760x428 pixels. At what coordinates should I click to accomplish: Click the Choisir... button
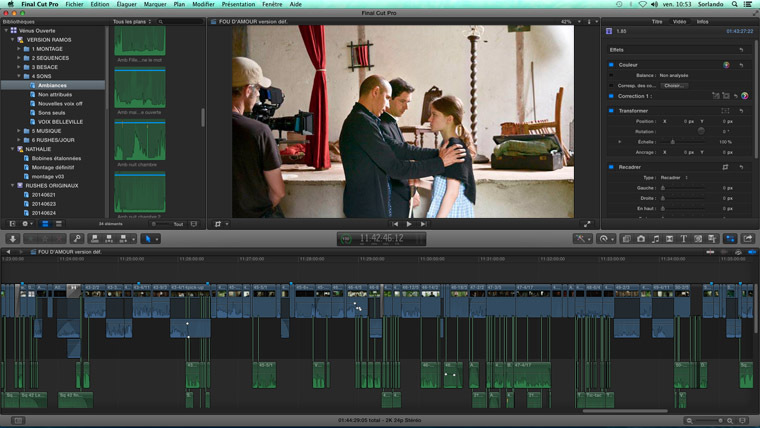pyautogui.click(x=674, y=86)
